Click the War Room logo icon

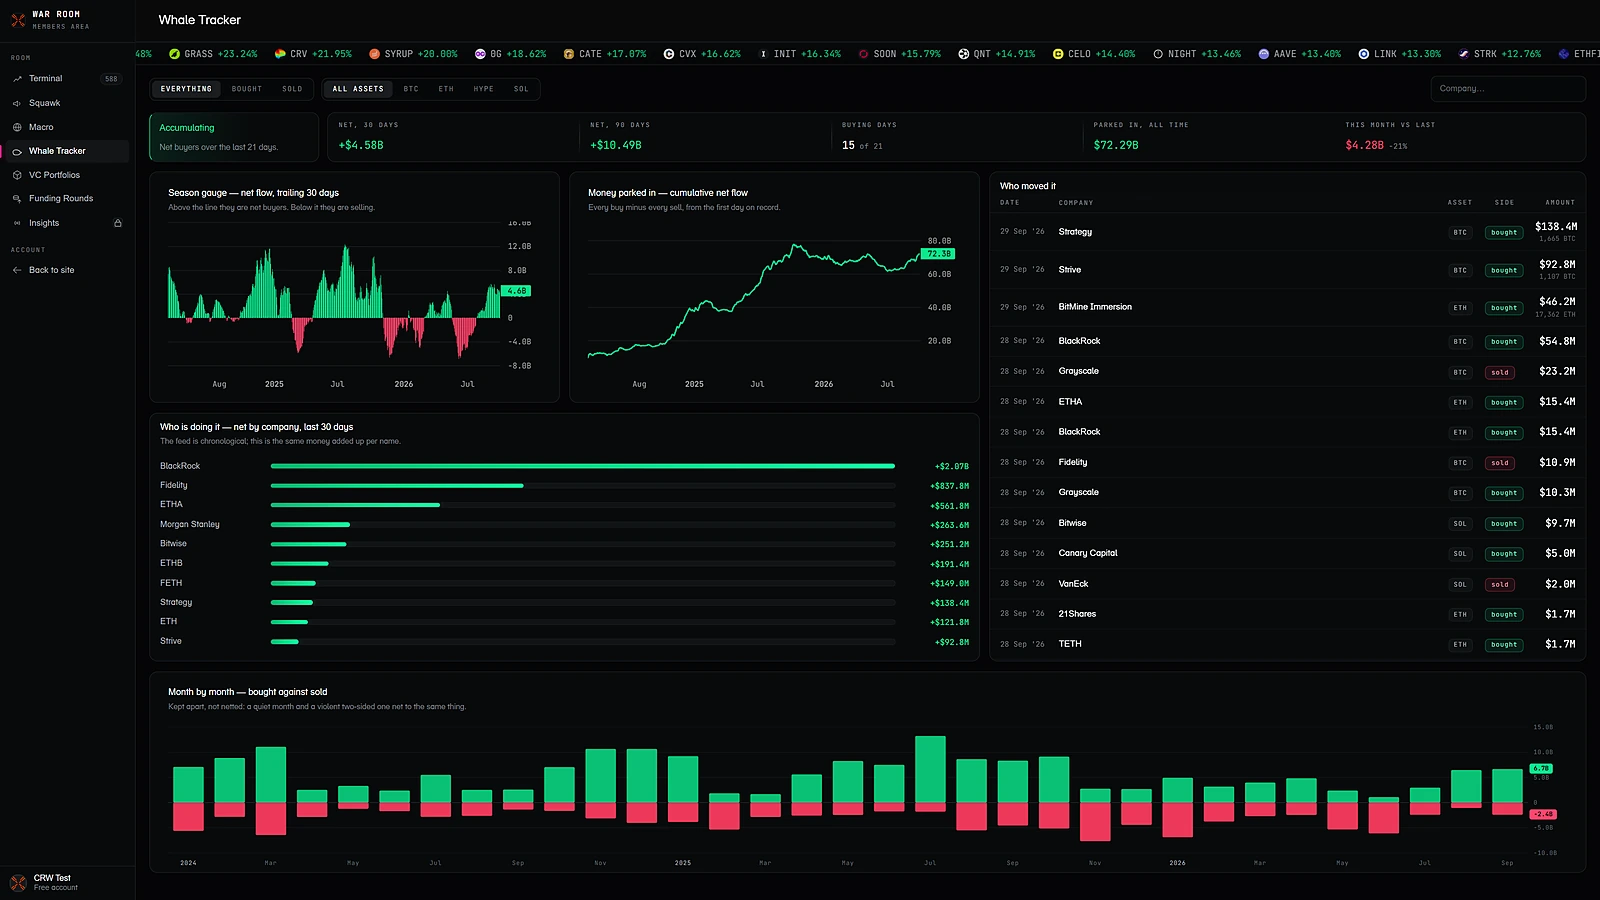click(18, 20)
